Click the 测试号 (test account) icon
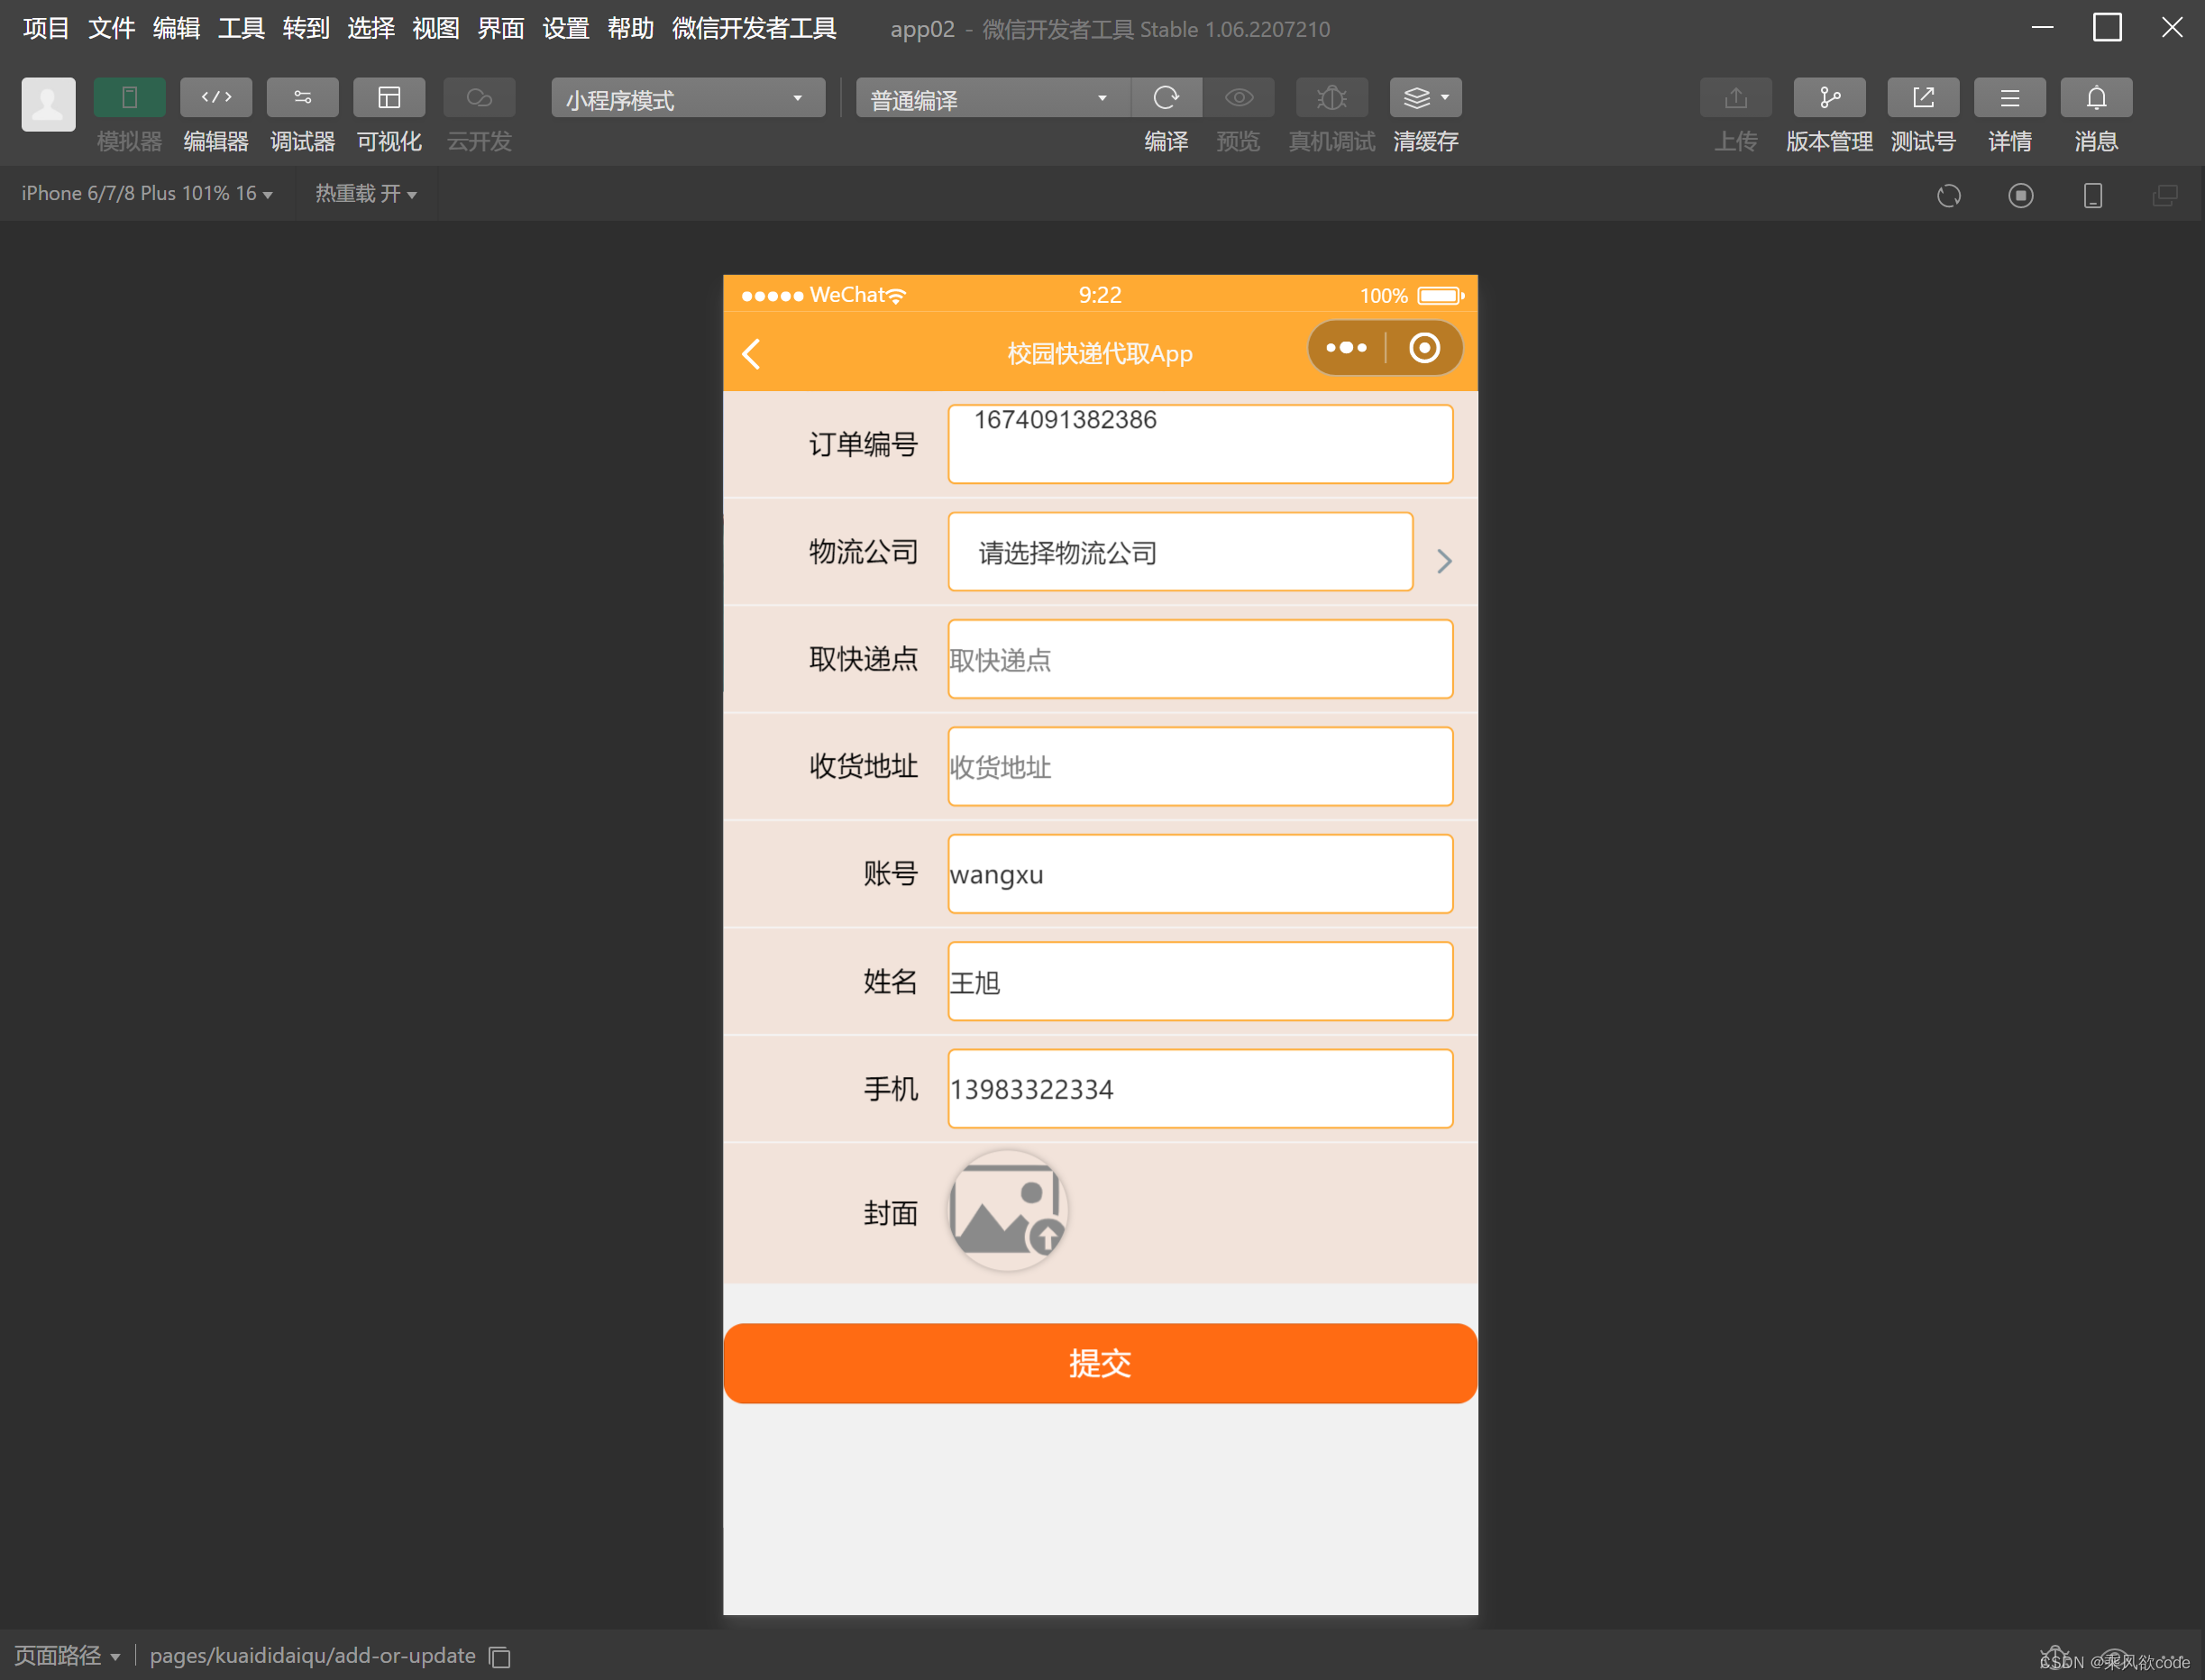Viewport: 2205px width, 1680px height. pyautogui.click(x=1923, y=97)
